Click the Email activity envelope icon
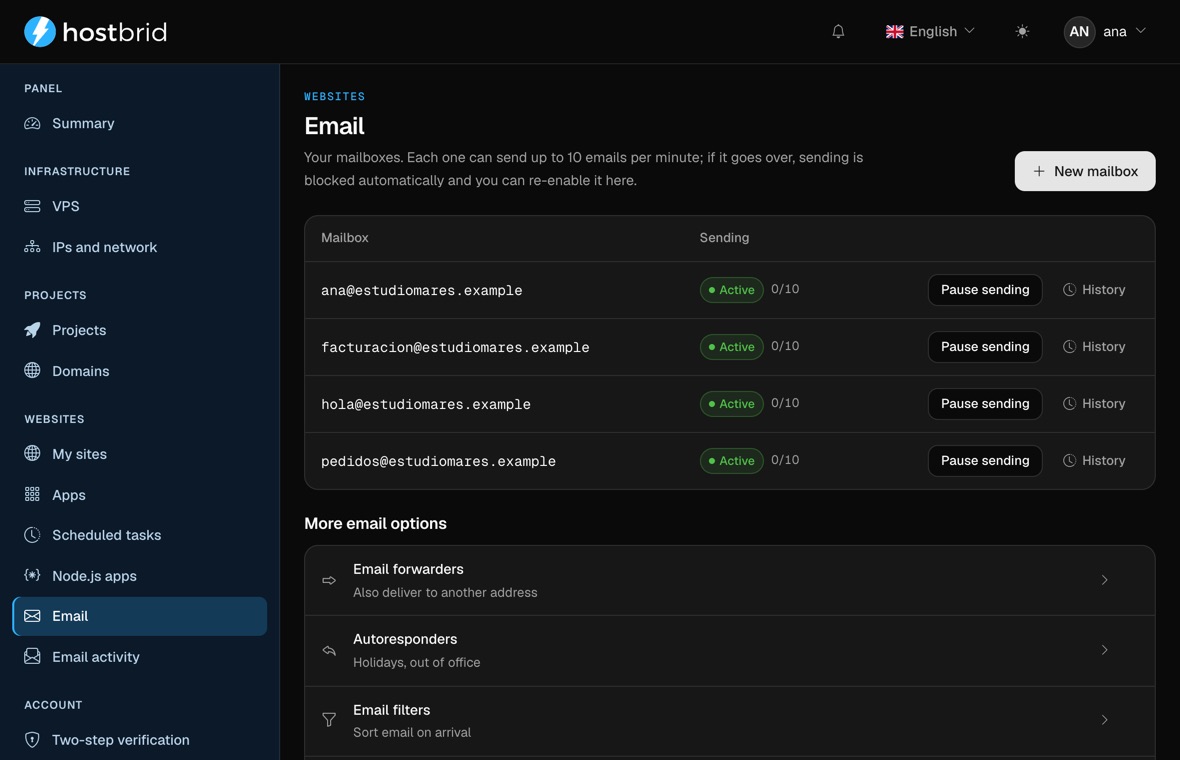Image resolution: width=1180 pixels, height=760 pixels. pyautogui.click(x=32, y=656)
